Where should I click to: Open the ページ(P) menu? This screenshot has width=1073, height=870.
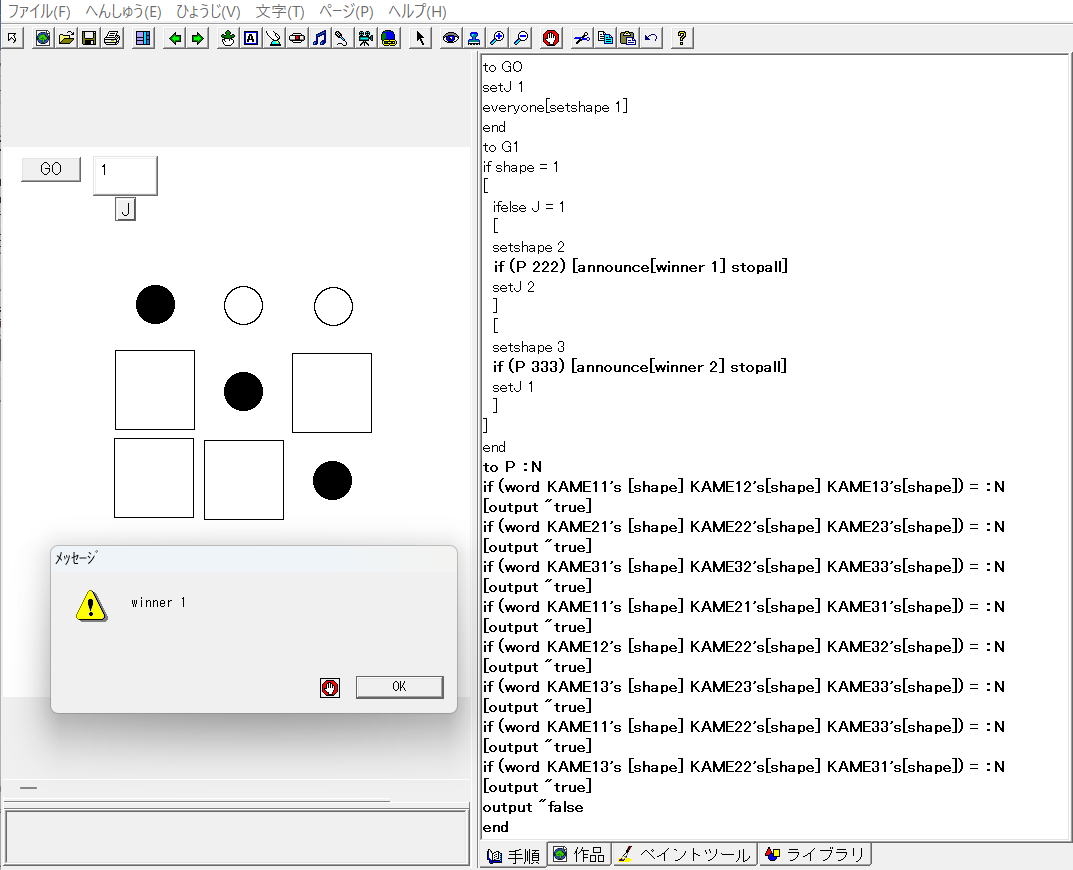pyautogui.click(x=346, y=12)
